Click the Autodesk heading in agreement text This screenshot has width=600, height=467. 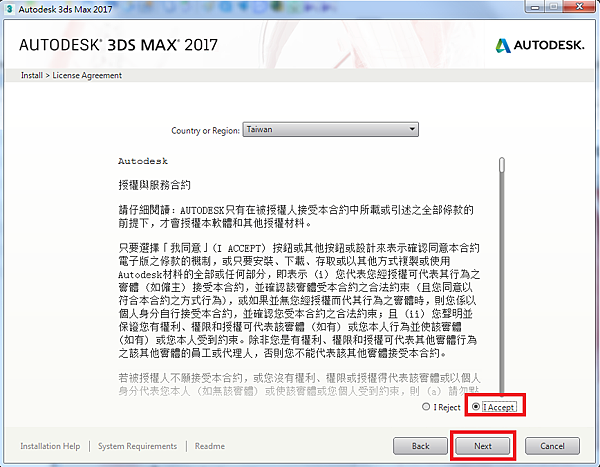tap(143, 161)
